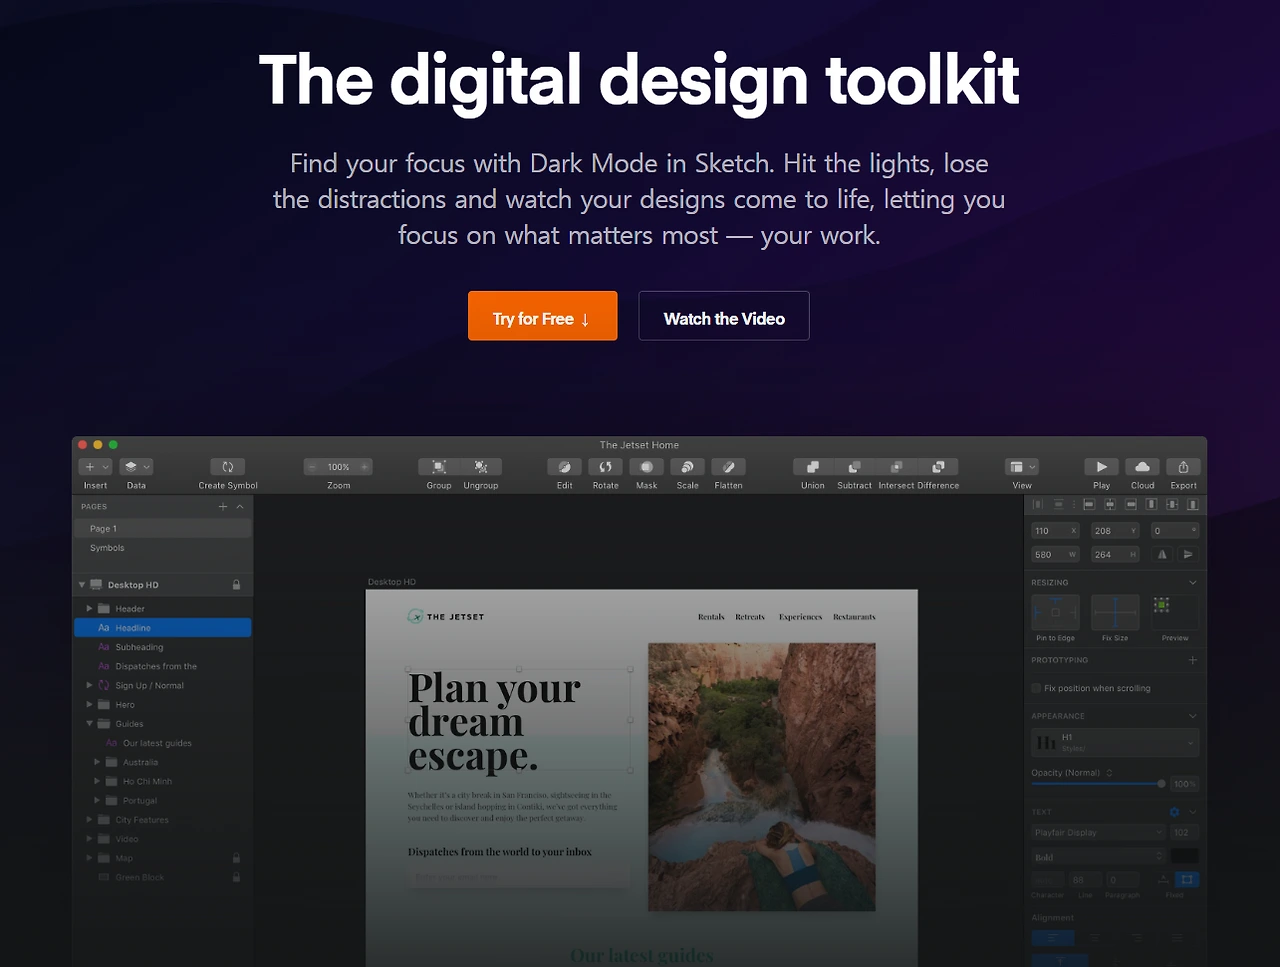
Task: Open the Cloud upload icon
Action: [1143, 467]
